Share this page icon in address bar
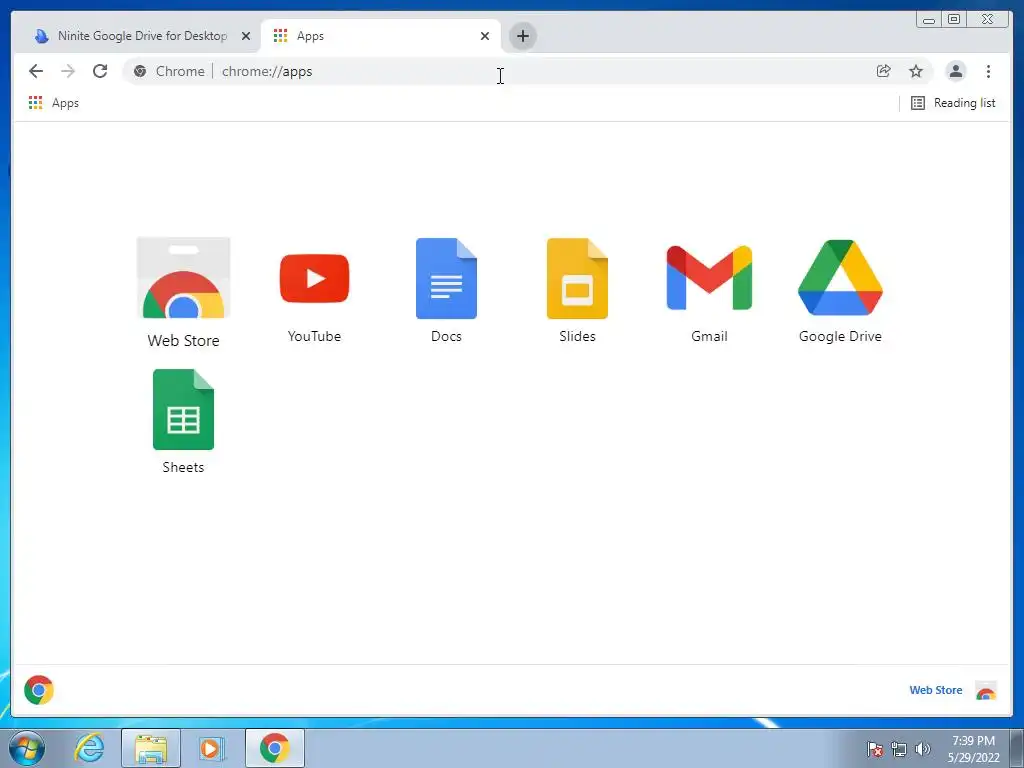The width and height of the screenshot is (1024, 768). coord(884,71)
